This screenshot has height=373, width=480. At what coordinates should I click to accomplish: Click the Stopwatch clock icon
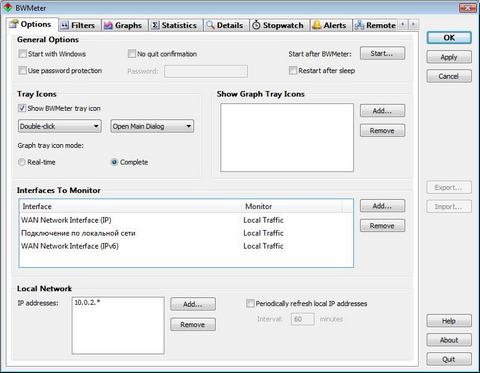click(x=256, y=25)
